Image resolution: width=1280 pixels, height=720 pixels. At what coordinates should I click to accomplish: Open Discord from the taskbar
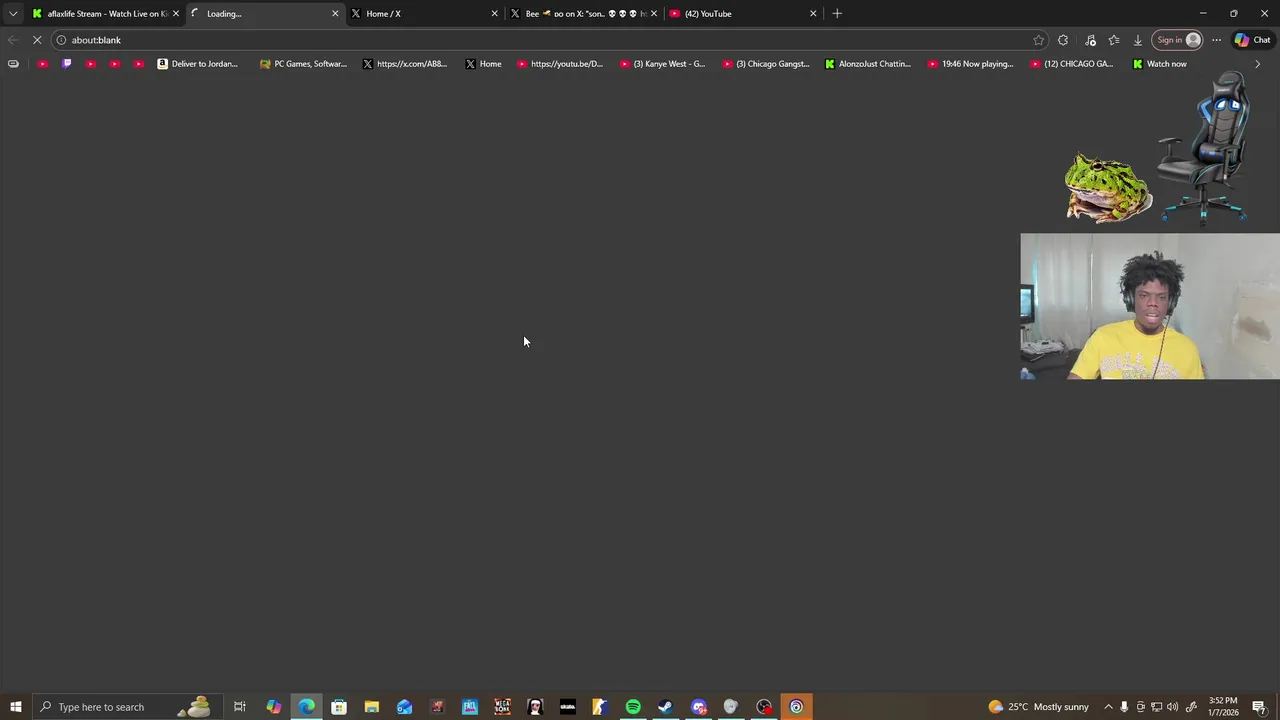click(x=698, y=707)
